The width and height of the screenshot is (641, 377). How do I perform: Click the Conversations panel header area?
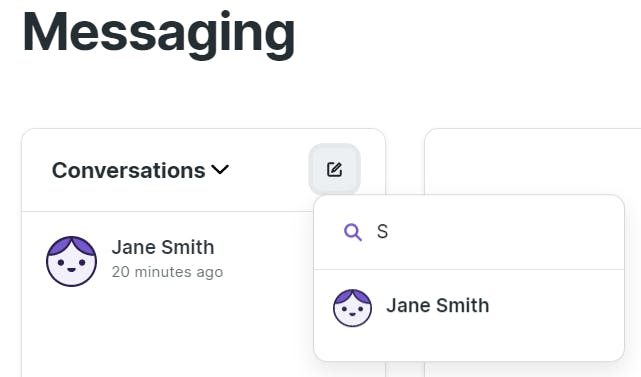204,170
